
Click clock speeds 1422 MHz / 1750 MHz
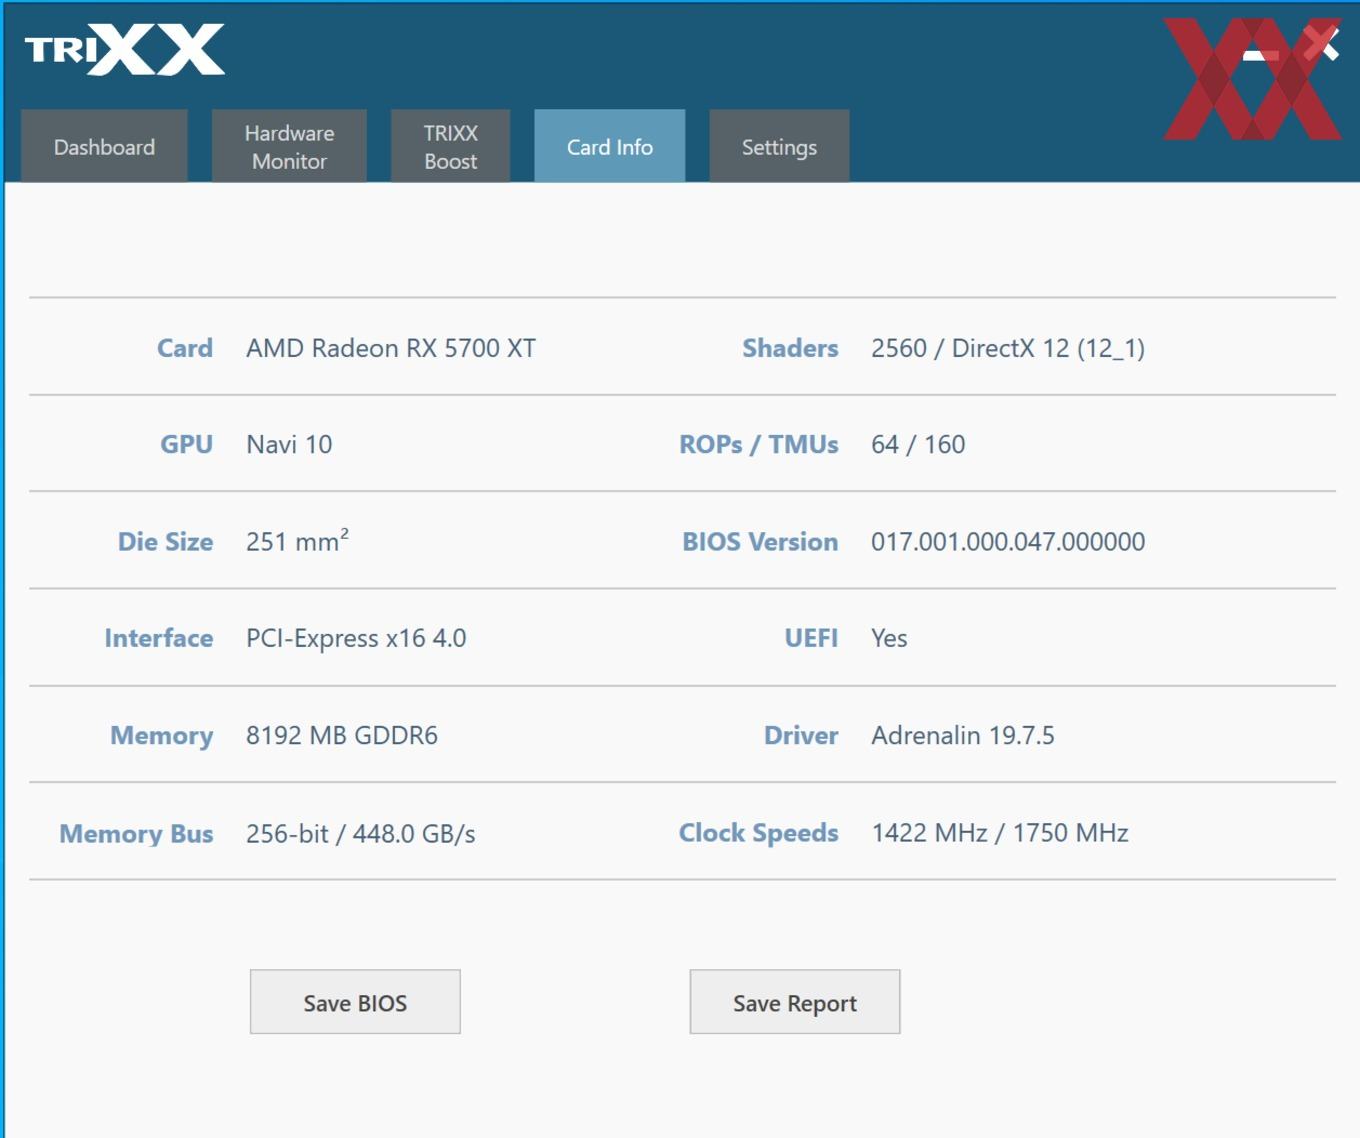pyautogui.click(x=1000, y=832)
